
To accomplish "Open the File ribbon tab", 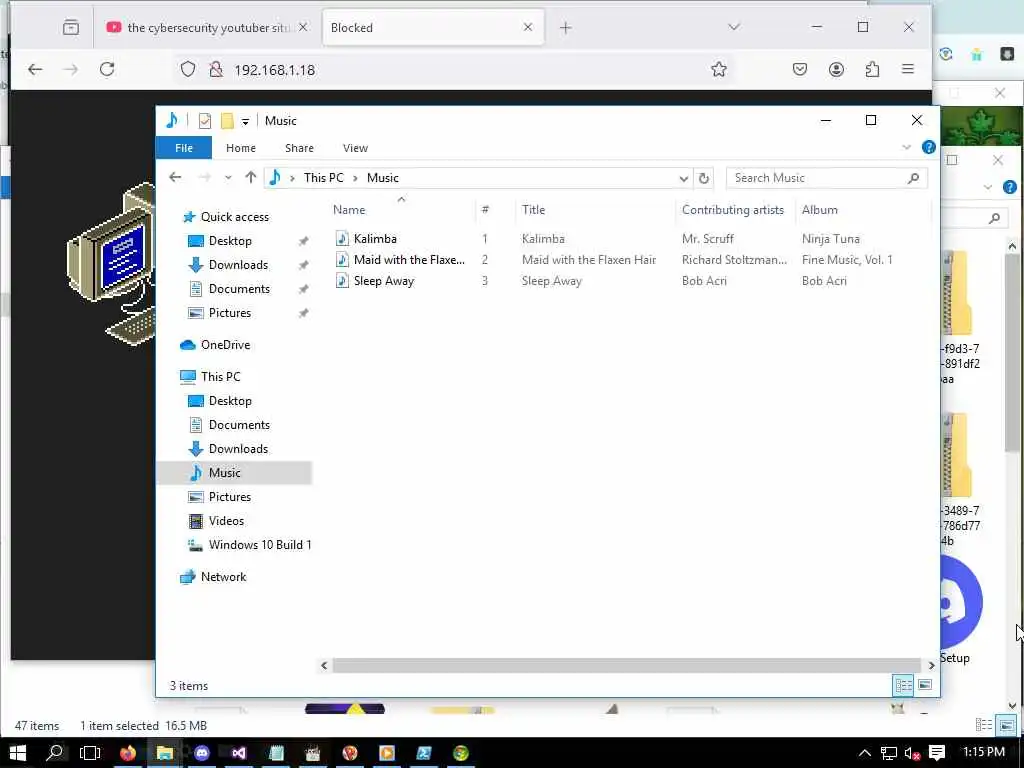I will [x=184, y=148].
